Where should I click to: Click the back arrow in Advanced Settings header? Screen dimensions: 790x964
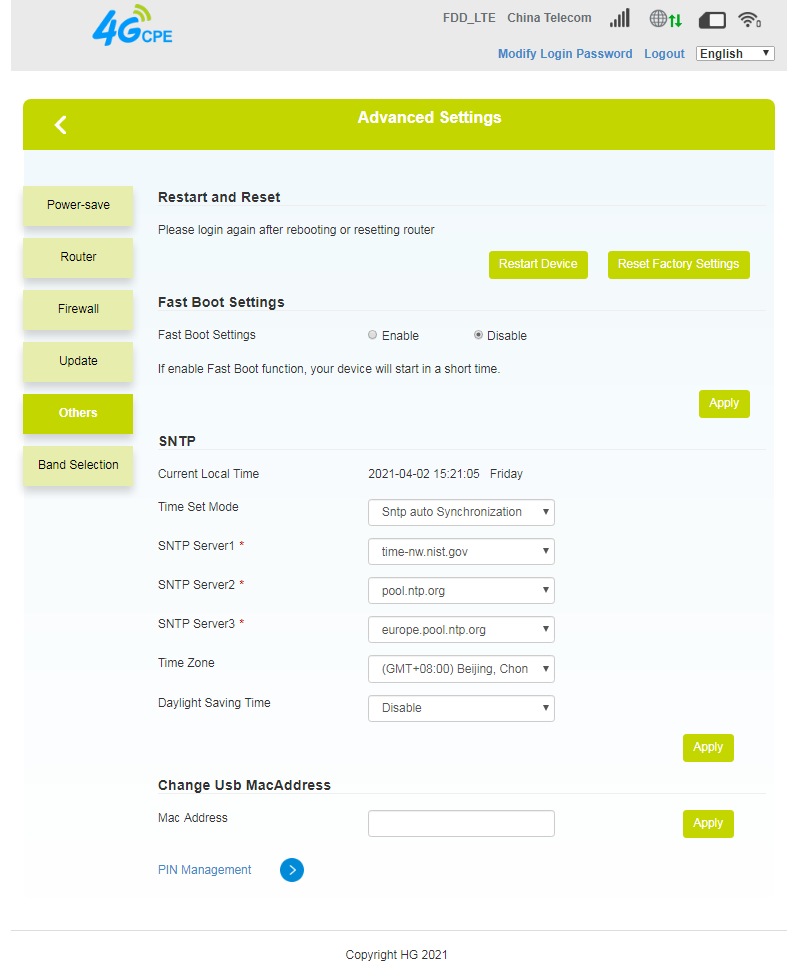coord(60,125)
